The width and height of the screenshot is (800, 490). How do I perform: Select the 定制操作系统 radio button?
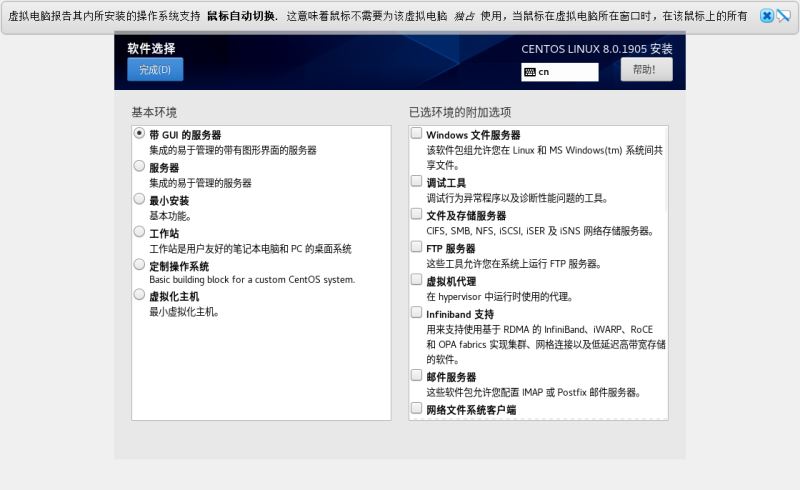(139, 265)
